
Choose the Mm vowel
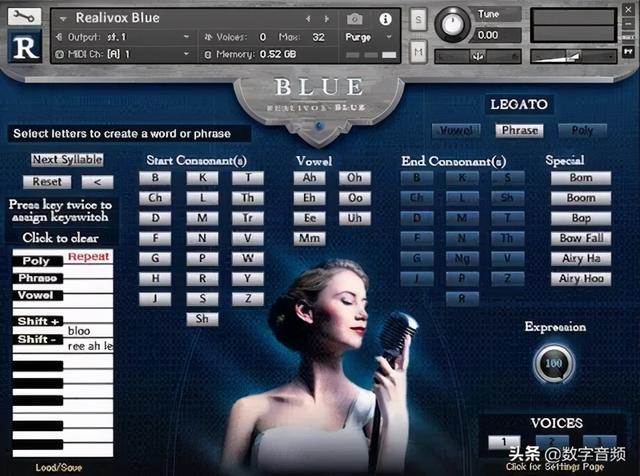click(309, 238)
